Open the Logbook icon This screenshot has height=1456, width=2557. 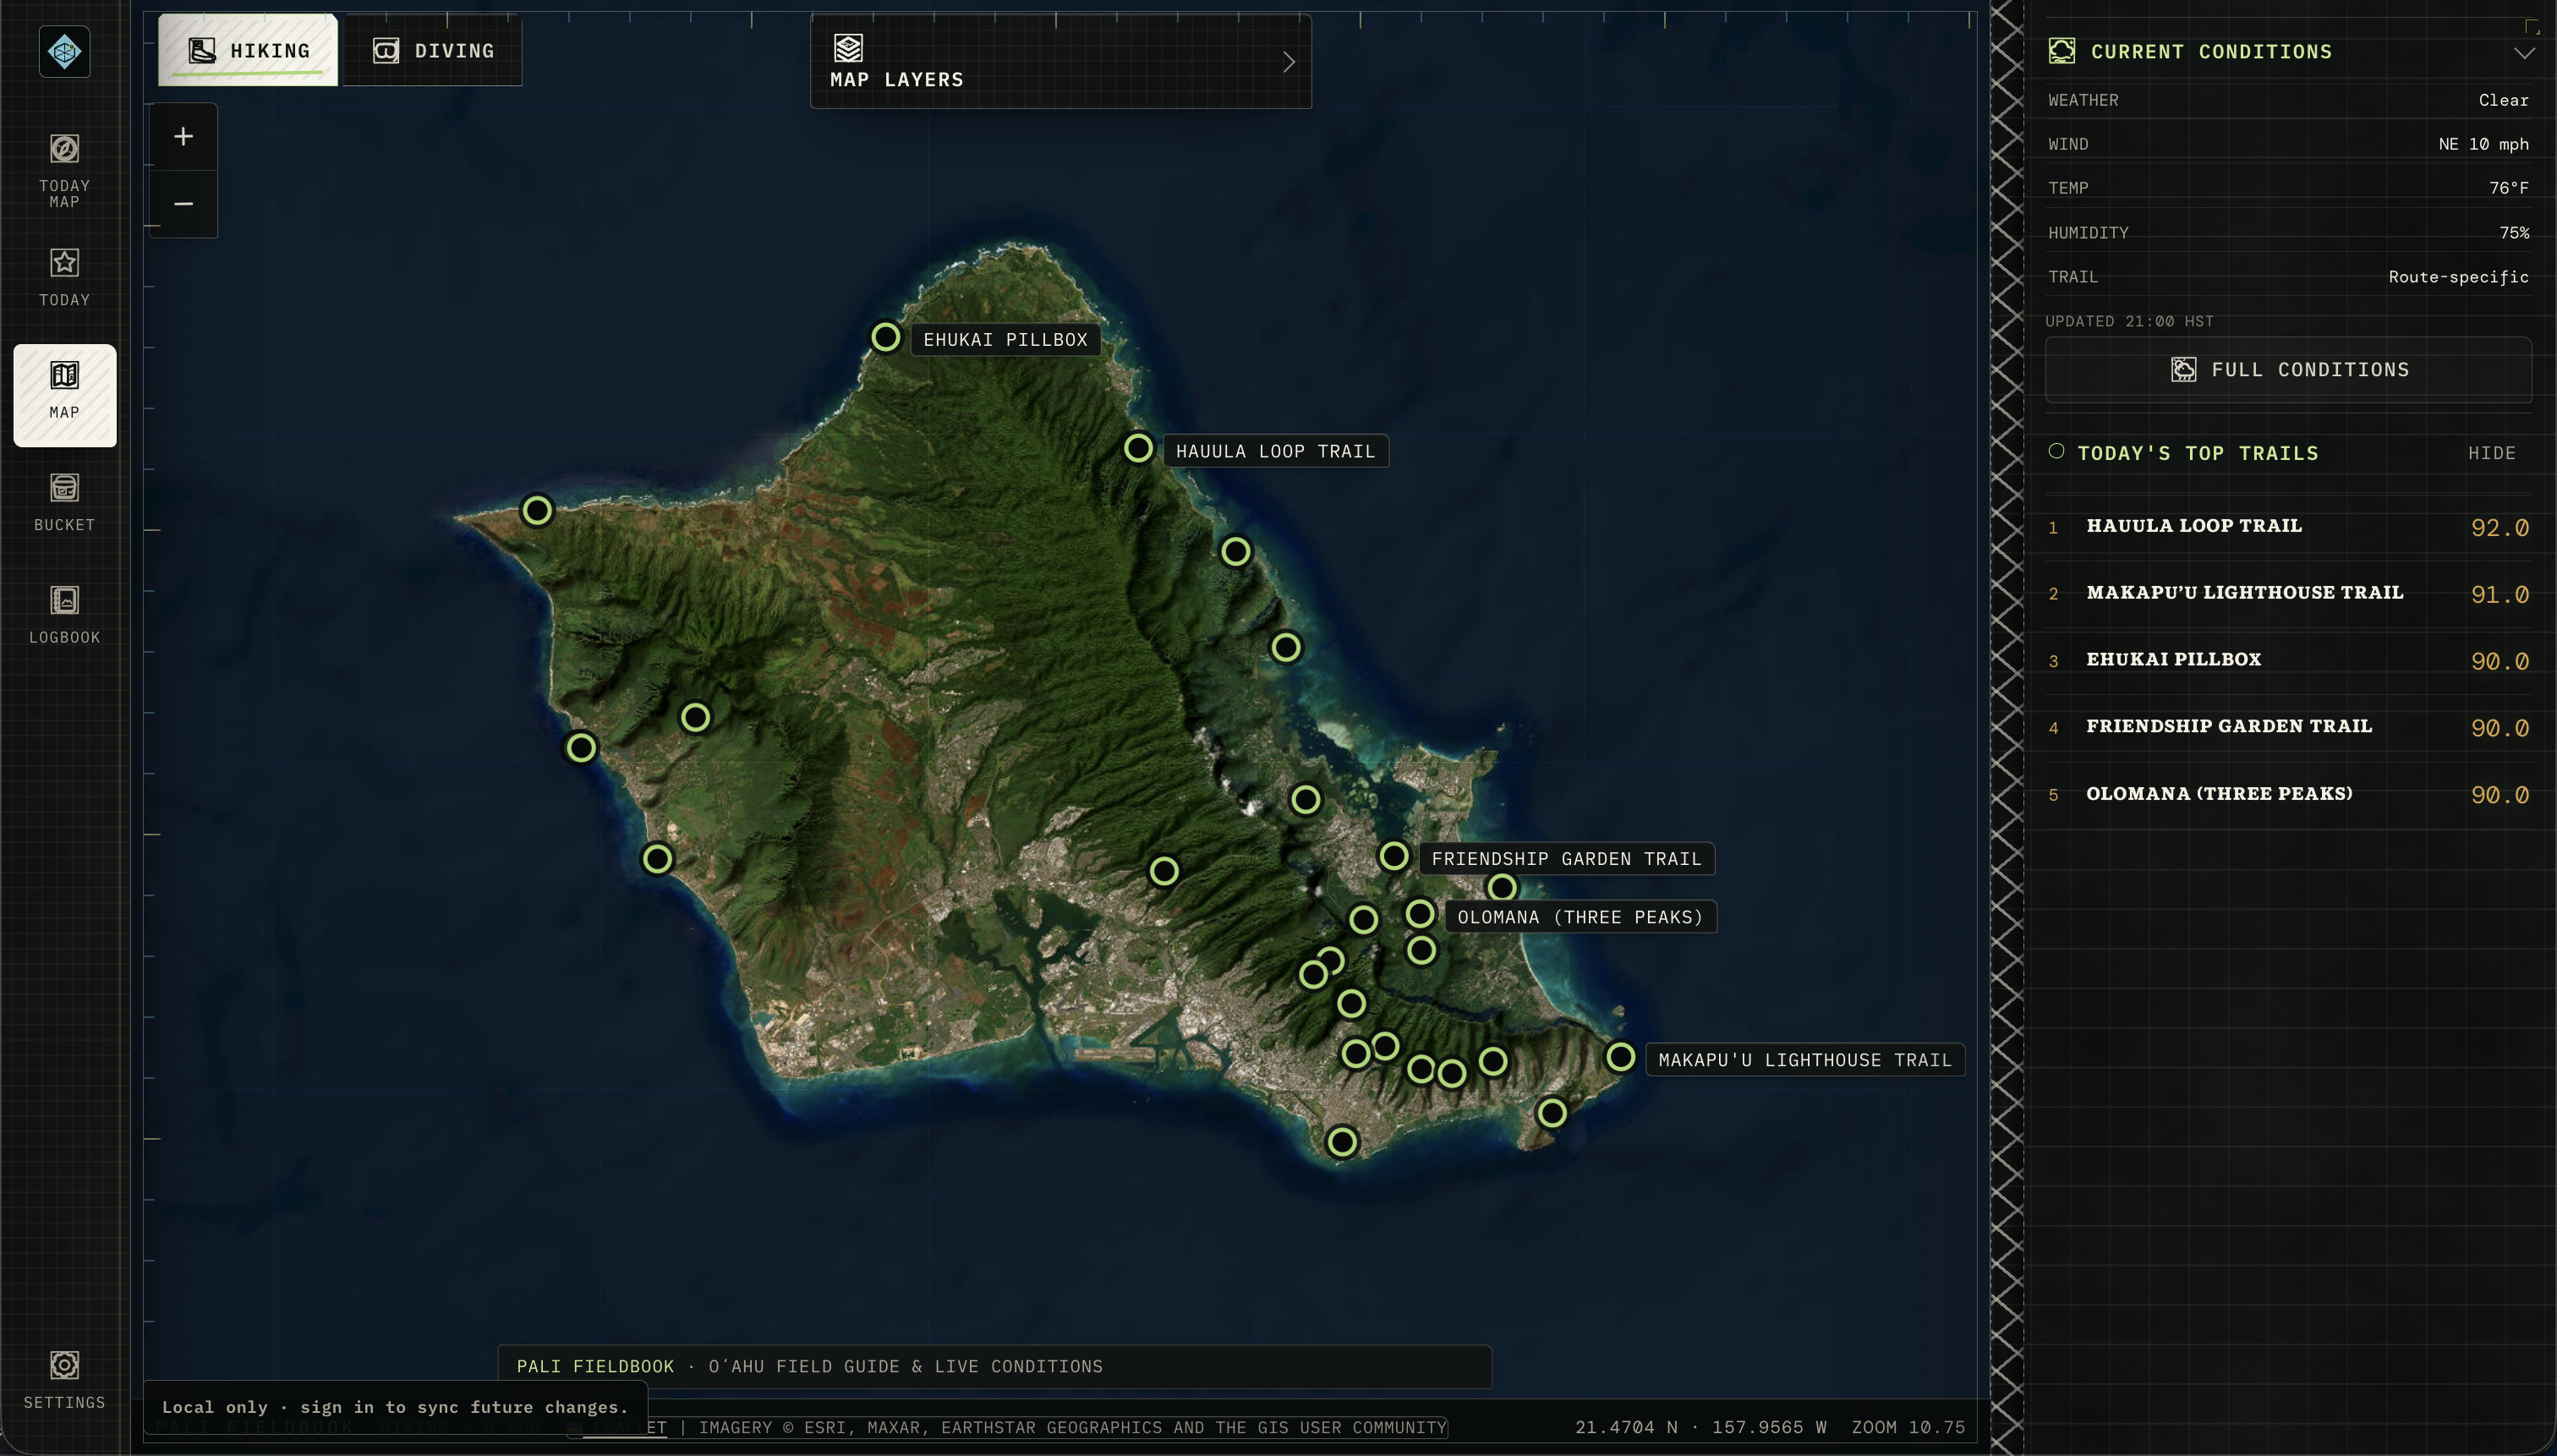click(x=65, y=600)
